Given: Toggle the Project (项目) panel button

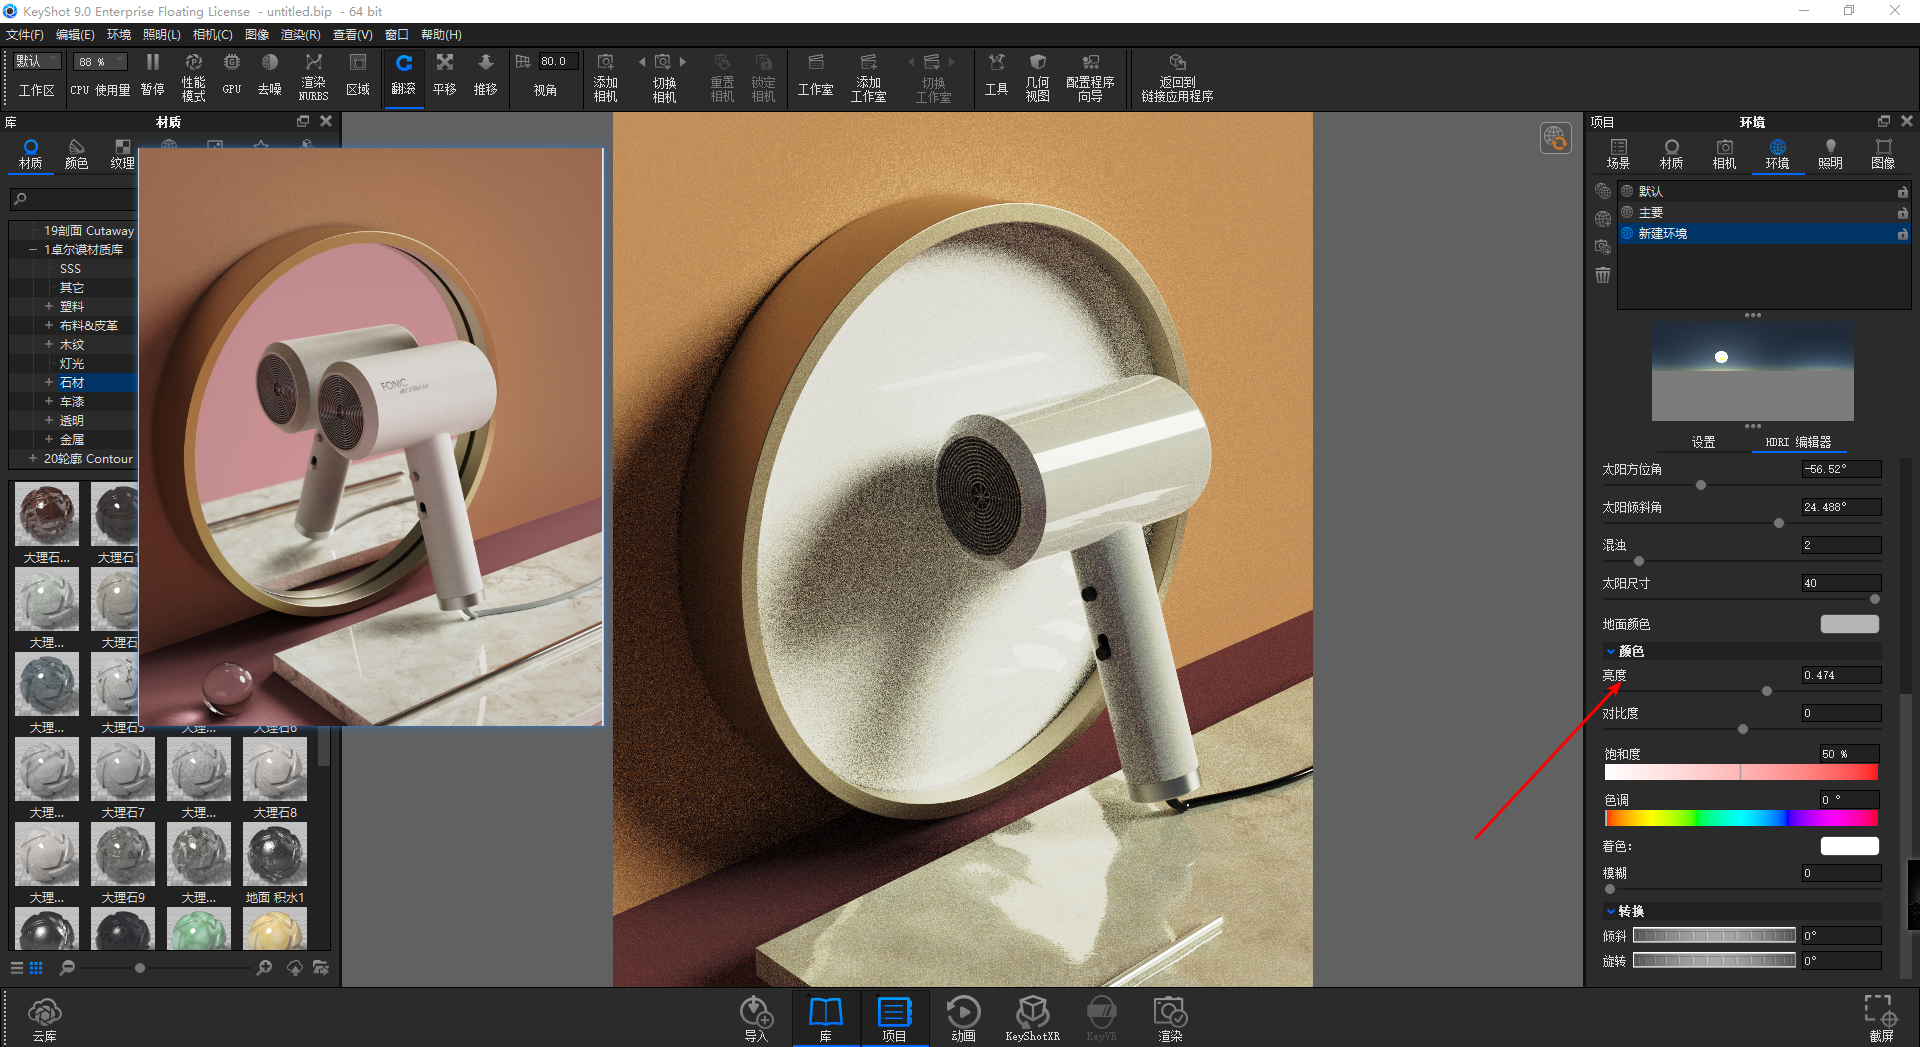Looking at the screenshot, I should tap(894, 1019).
